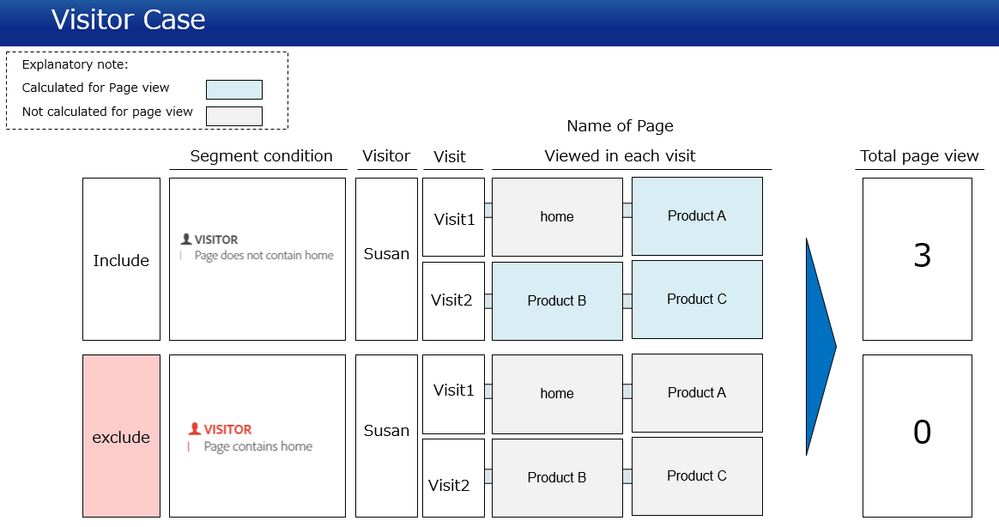Click total page view box showing 3

pos(917,259)
